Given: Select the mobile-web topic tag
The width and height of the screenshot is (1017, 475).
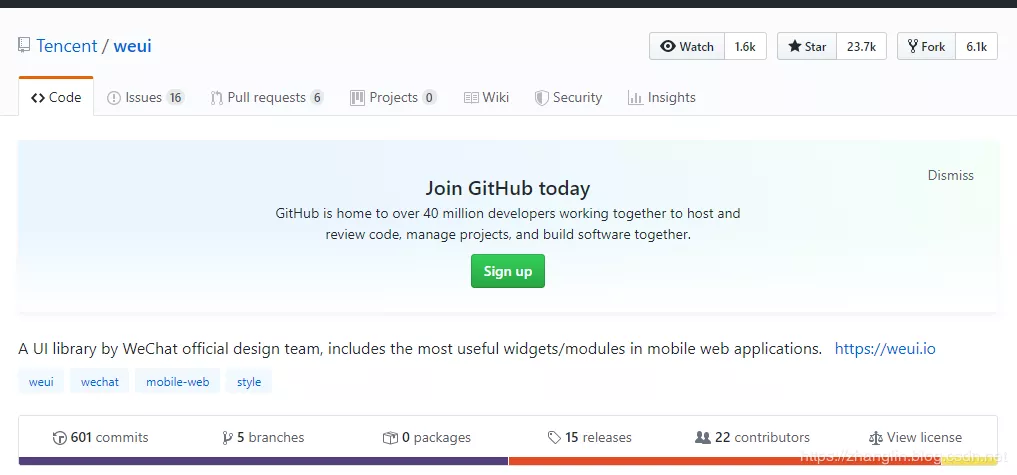Looking at the screenshot, I should (178, 382).
